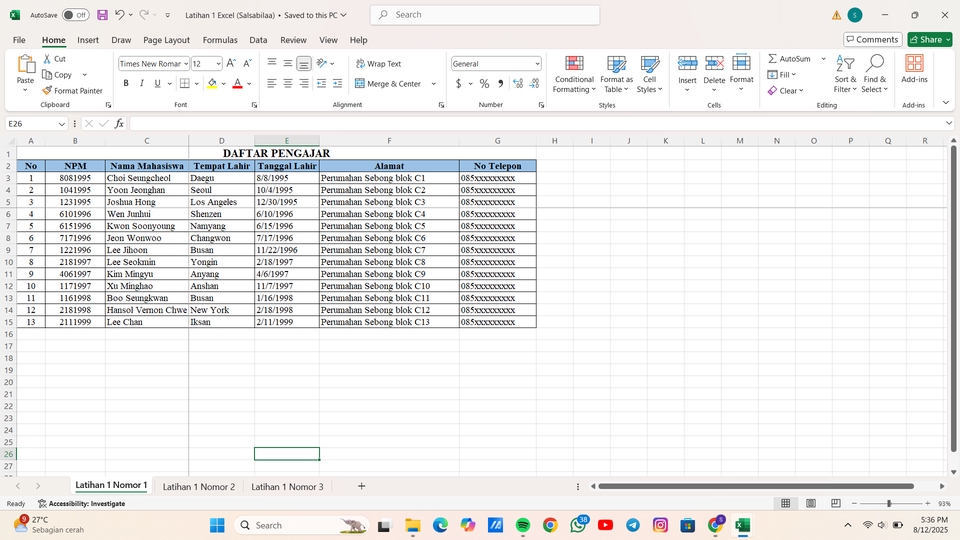This screenshot has width=960, height=540.
Task: Open the Page Layout tab
Action: [x=166, y=40]
